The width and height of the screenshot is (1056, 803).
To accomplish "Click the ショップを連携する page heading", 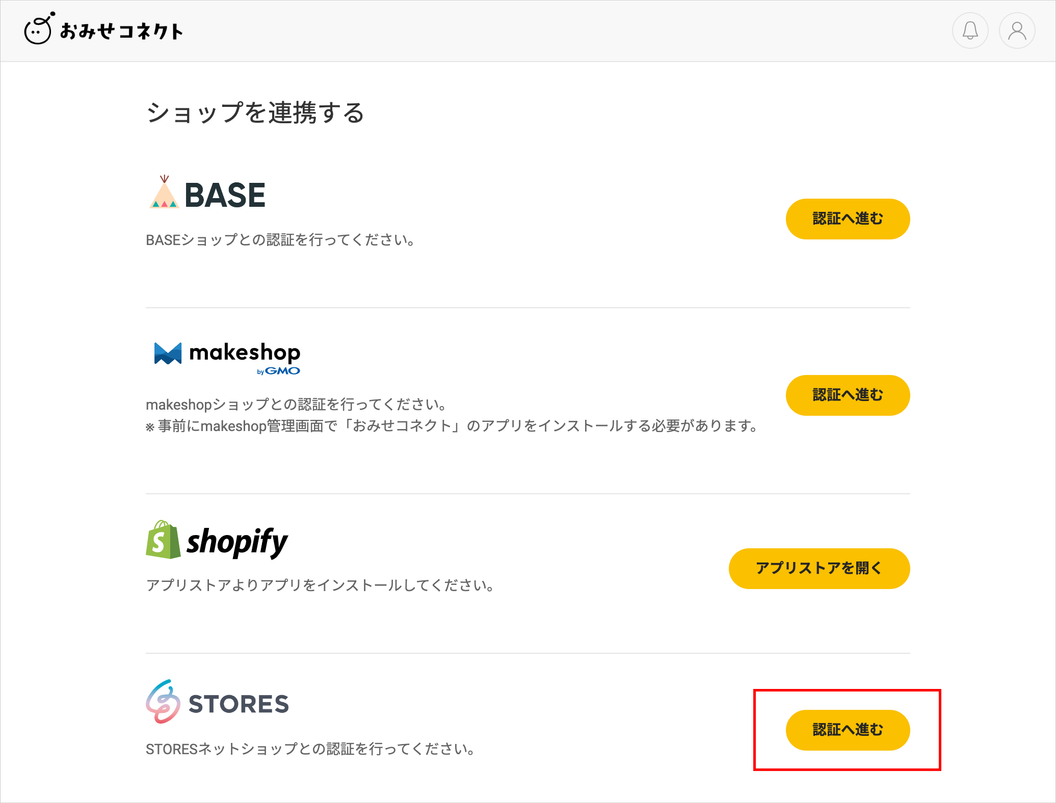I will click(255, 113).
